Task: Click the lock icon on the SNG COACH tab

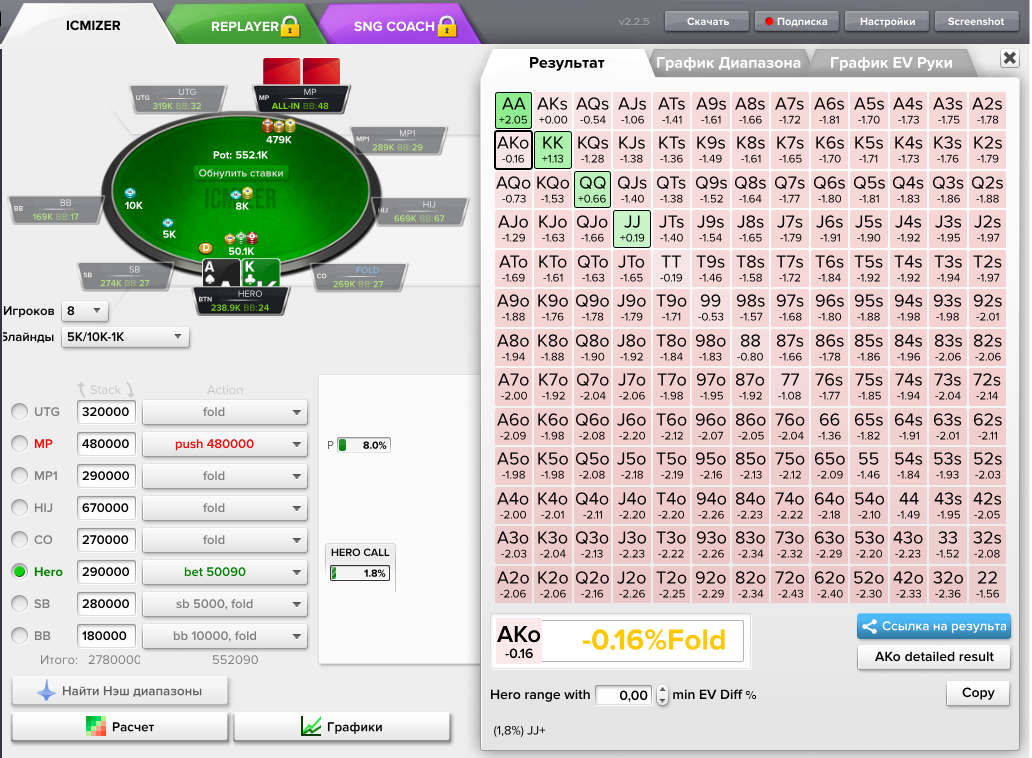Action: coord(447,26)
